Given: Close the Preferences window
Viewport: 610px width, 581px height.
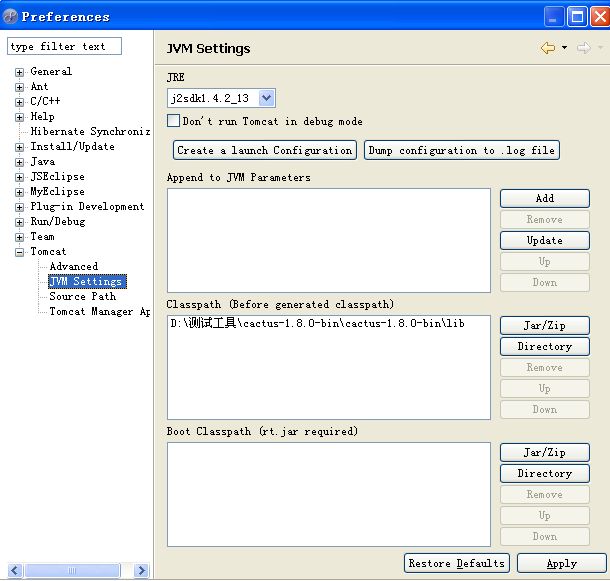Looking at the screenshot, I should [600, 16].
